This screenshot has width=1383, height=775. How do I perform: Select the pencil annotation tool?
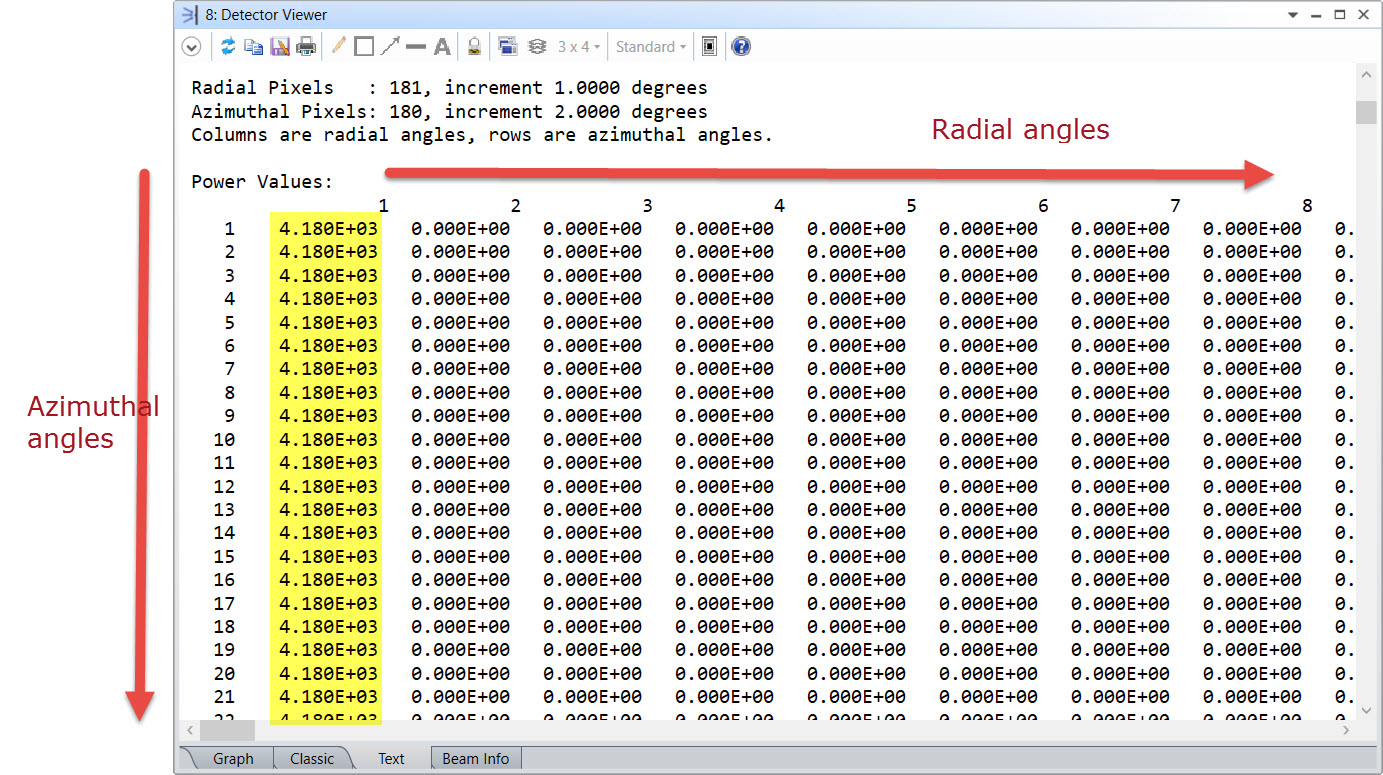339,46
